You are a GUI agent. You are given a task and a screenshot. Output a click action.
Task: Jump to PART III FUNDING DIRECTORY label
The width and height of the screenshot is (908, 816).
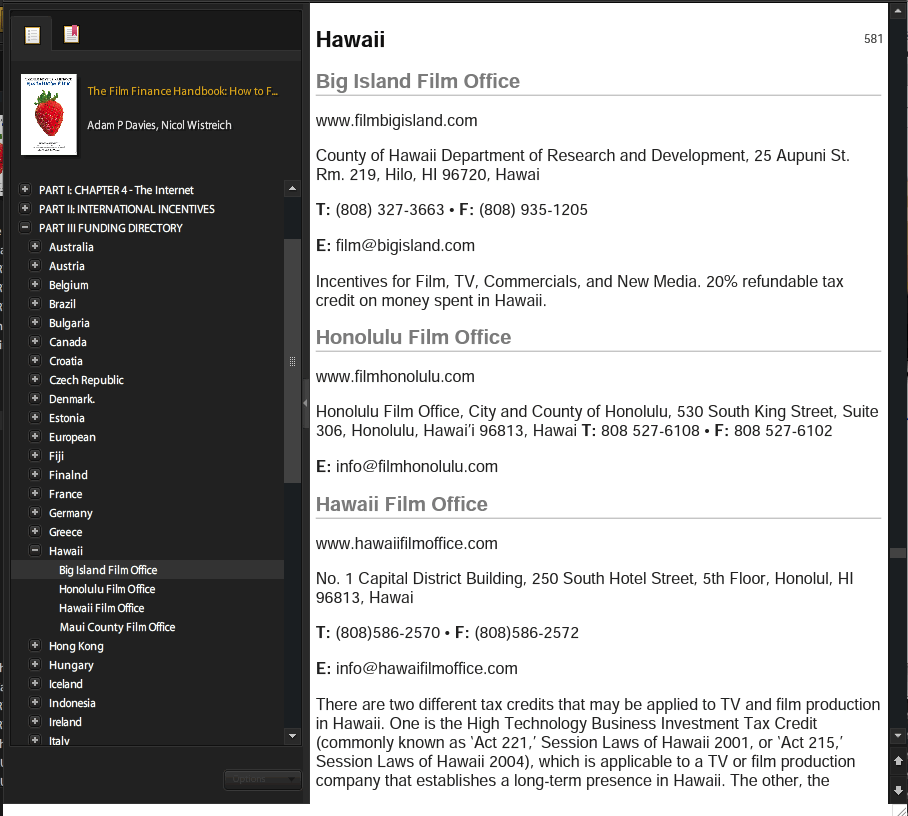pos(111,228)
